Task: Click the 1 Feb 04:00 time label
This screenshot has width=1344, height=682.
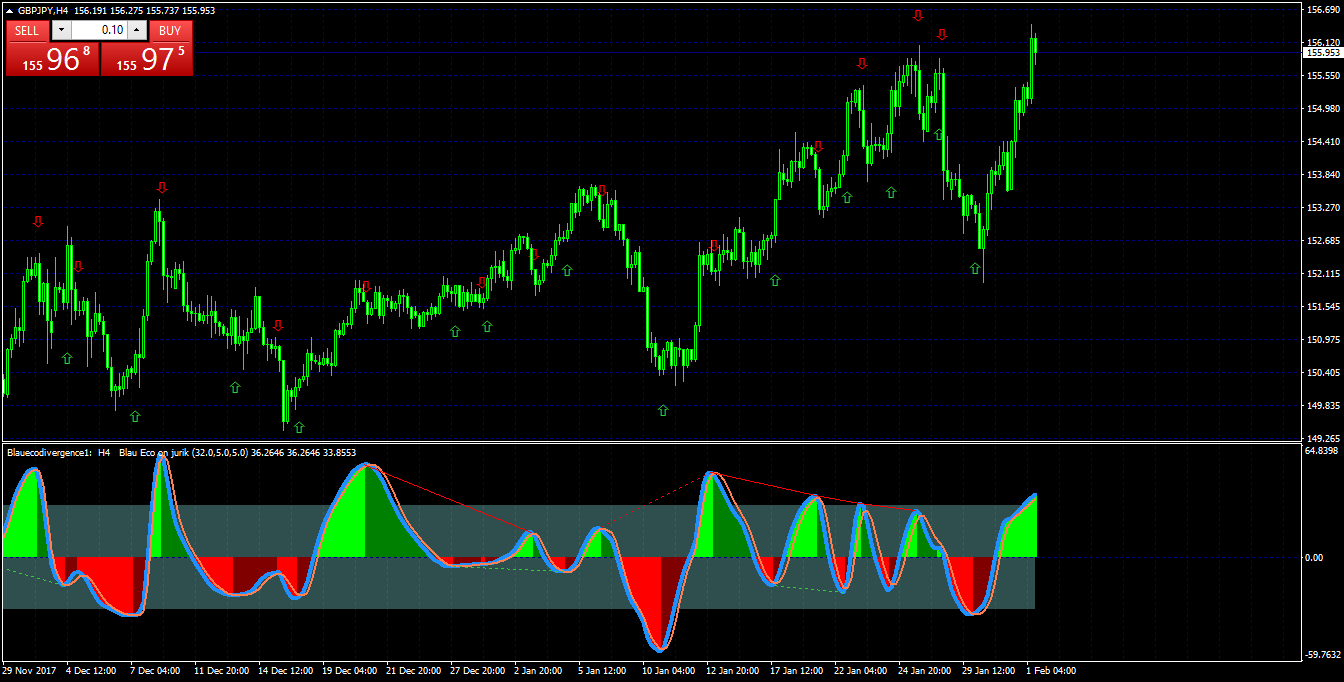Action: click(1049, 671)
